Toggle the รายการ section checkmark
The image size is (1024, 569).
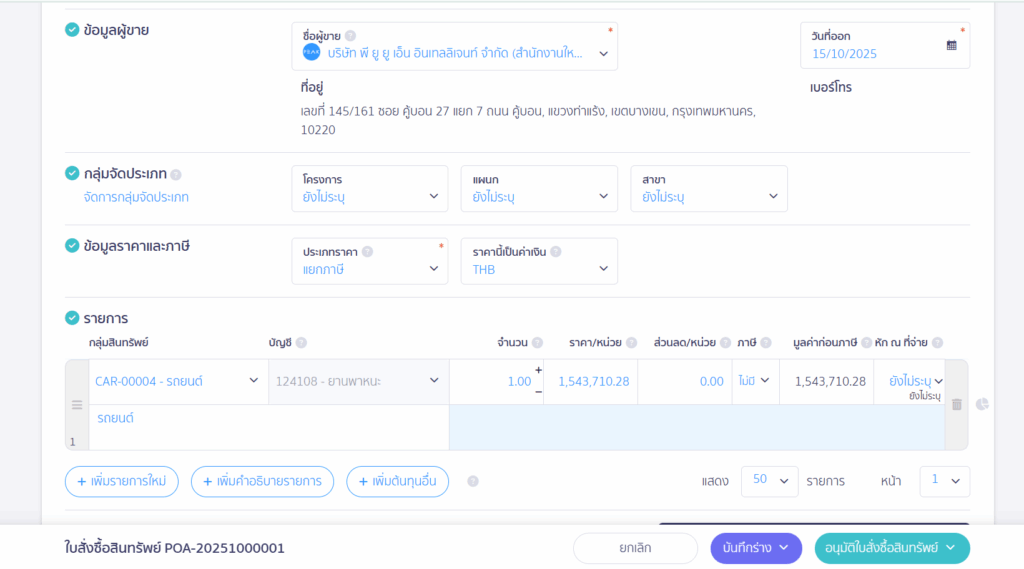pyautogui.click(x=72, y=318)
